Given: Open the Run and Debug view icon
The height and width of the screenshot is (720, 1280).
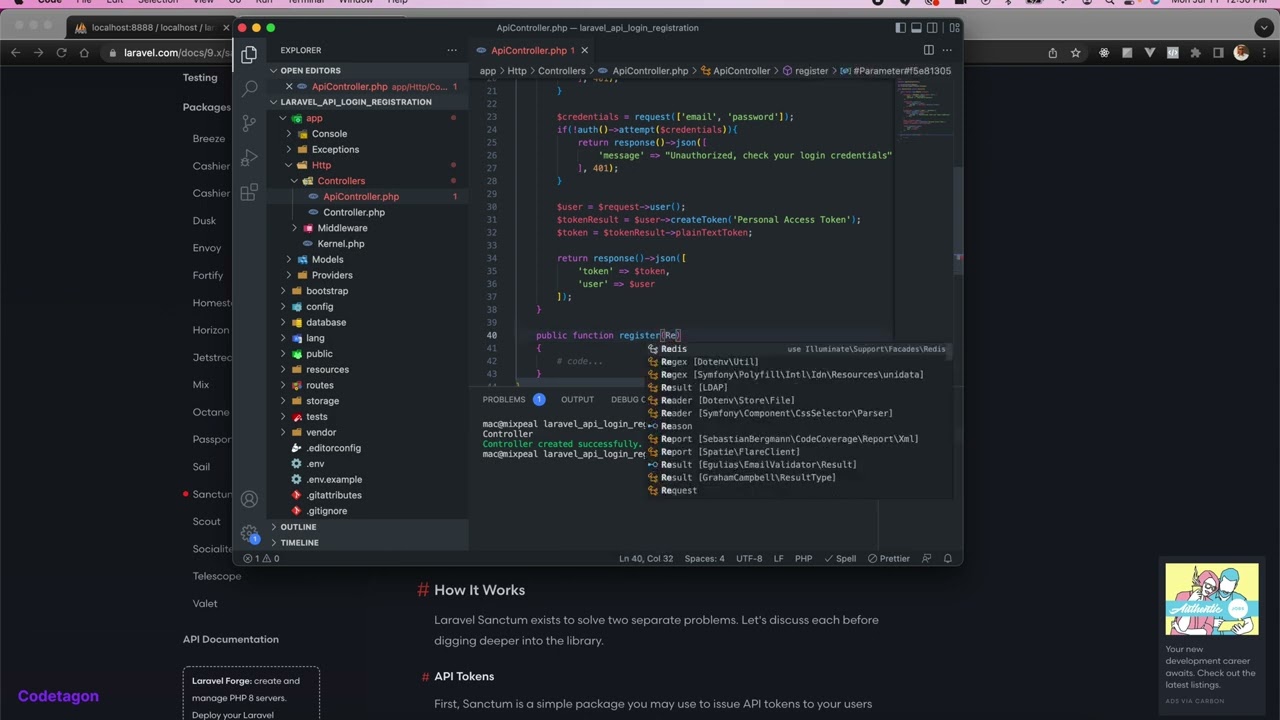Looking at the screenshot, I should click(x=249, y=157).
